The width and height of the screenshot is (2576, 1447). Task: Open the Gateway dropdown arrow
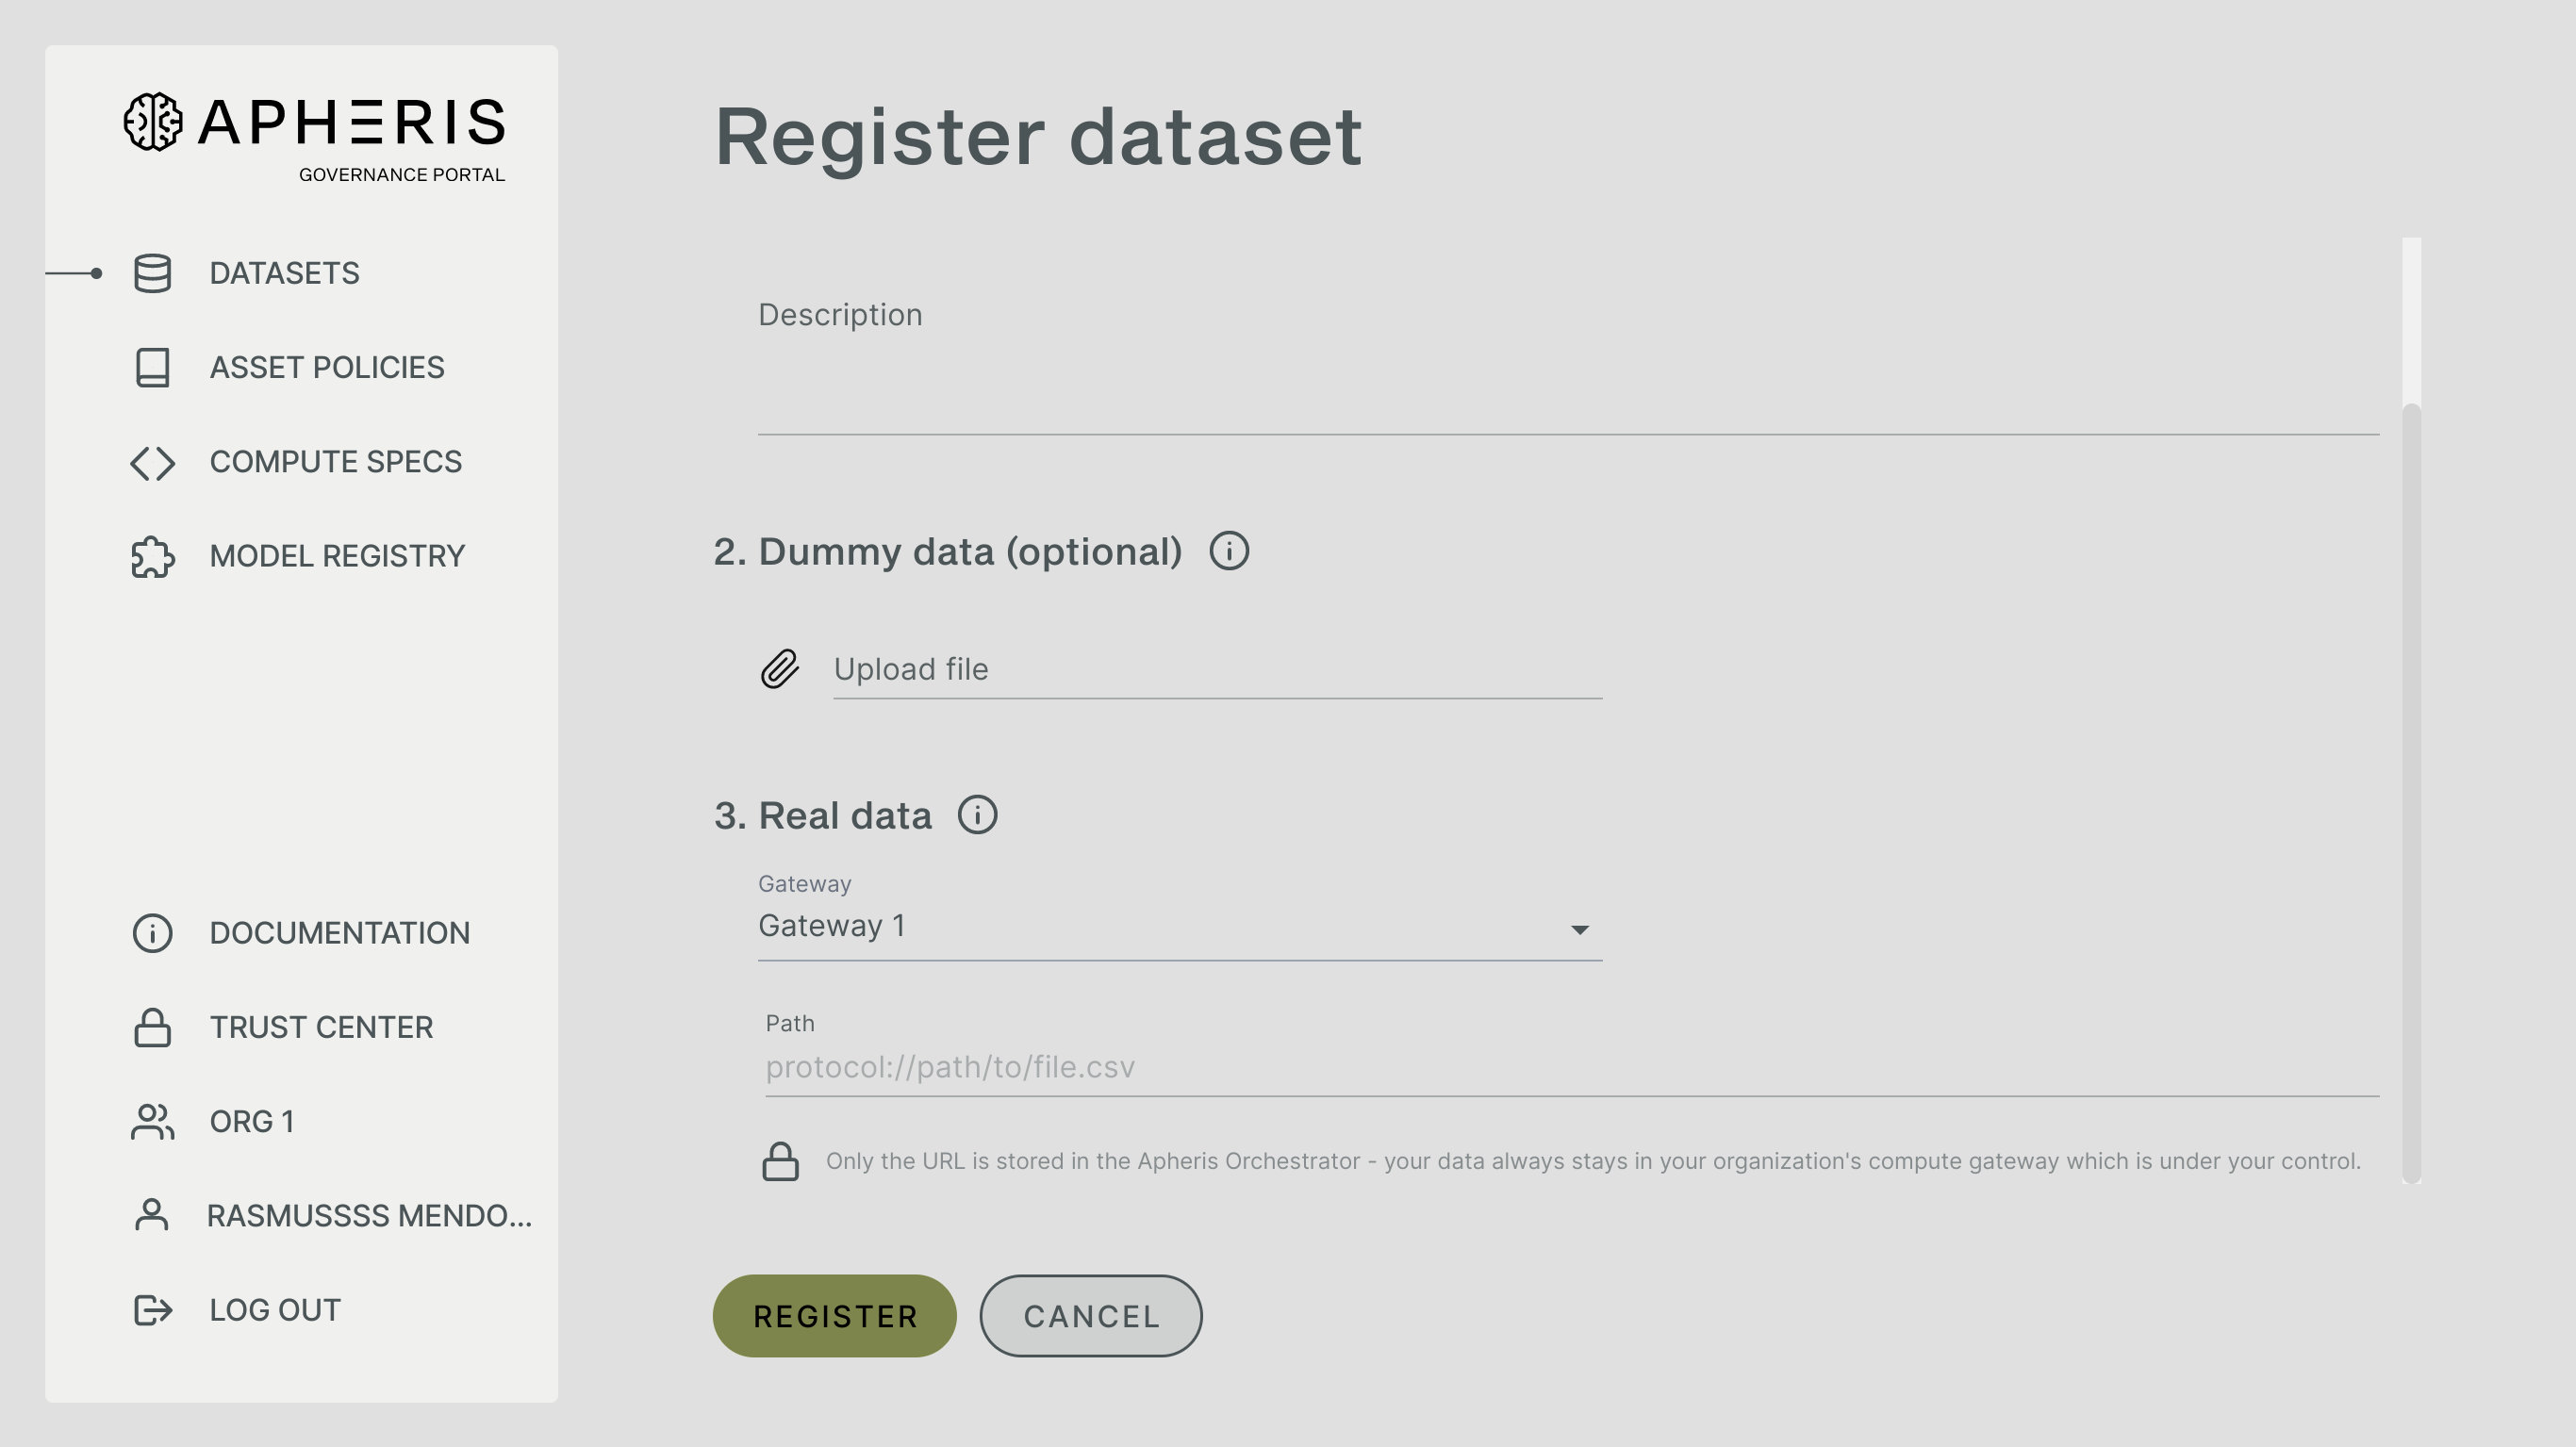[1579, 930]
